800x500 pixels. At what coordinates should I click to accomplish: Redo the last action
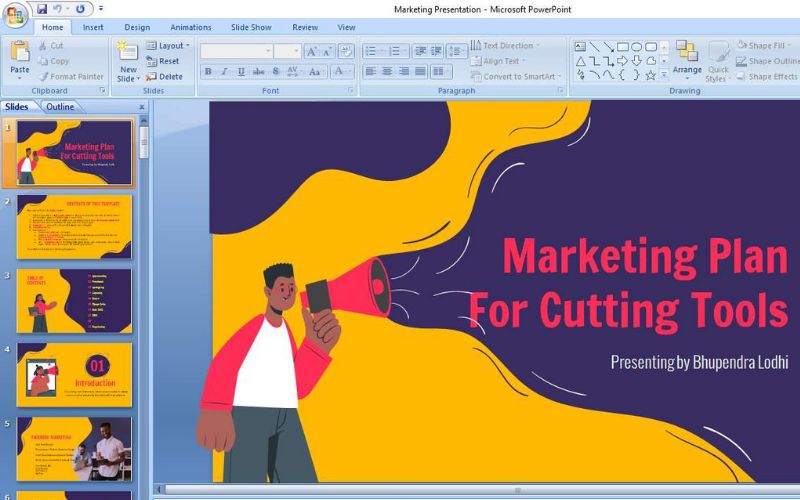[x=80, y=9]
